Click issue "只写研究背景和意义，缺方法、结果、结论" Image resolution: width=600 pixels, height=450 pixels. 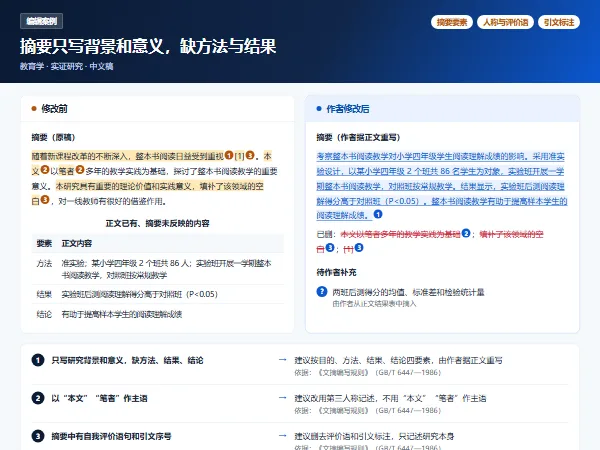pos(127,360)
